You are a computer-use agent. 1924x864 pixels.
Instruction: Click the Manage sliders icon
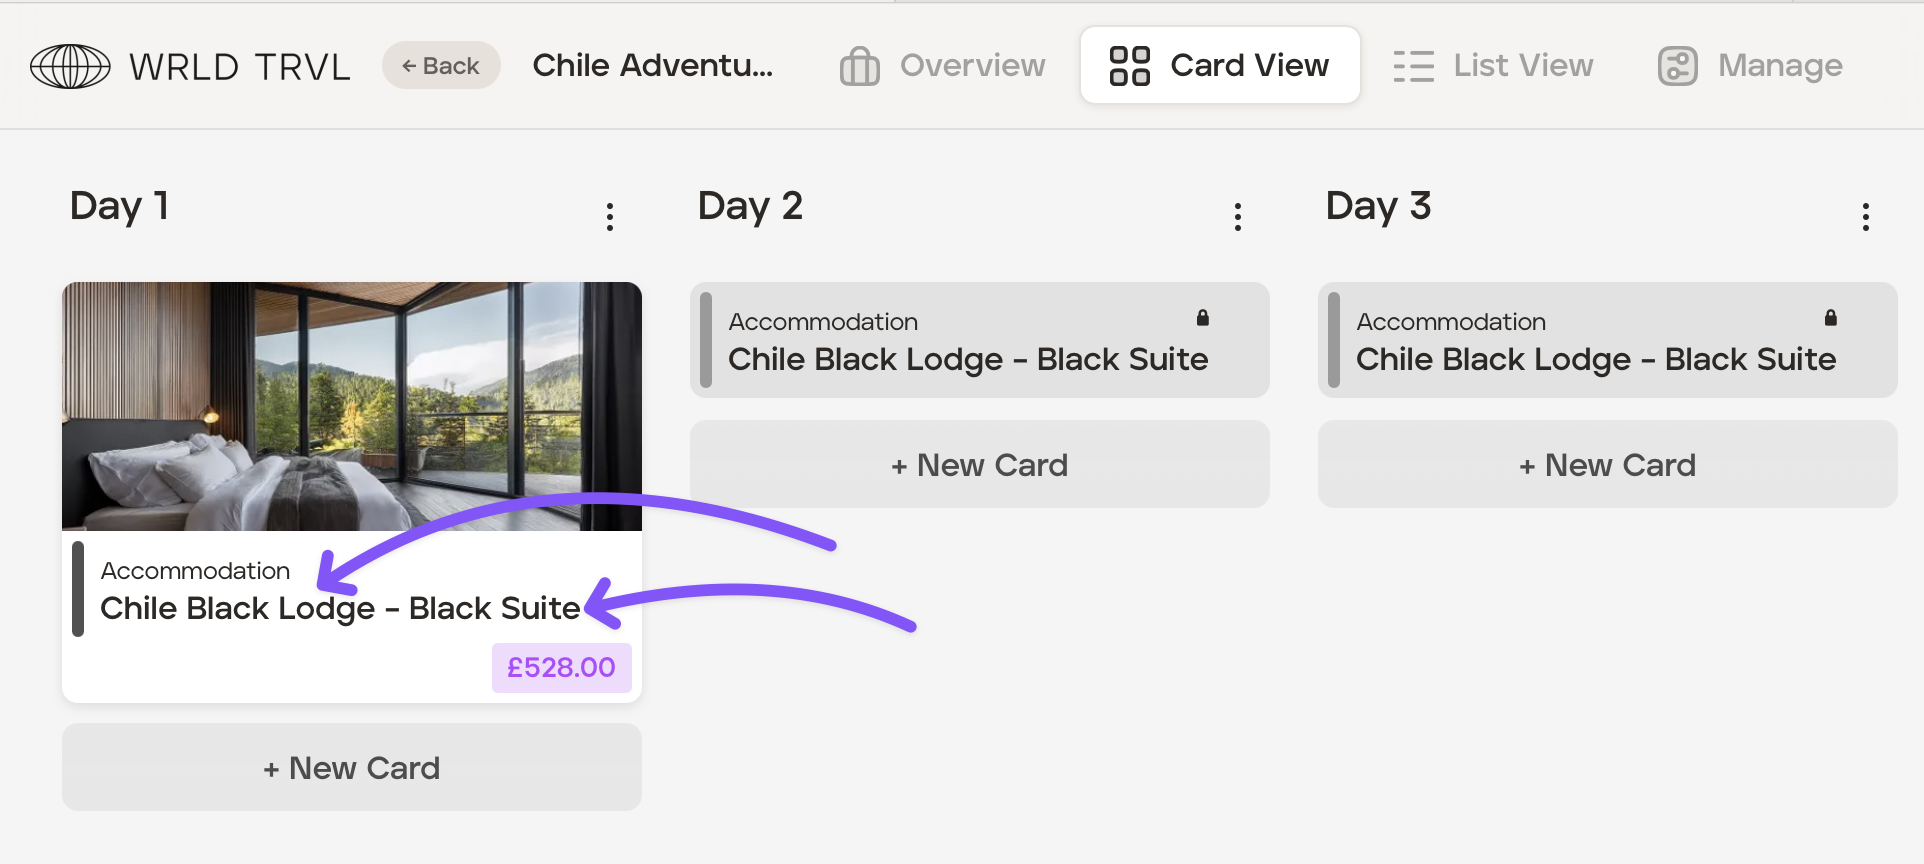click(1677, 66)
